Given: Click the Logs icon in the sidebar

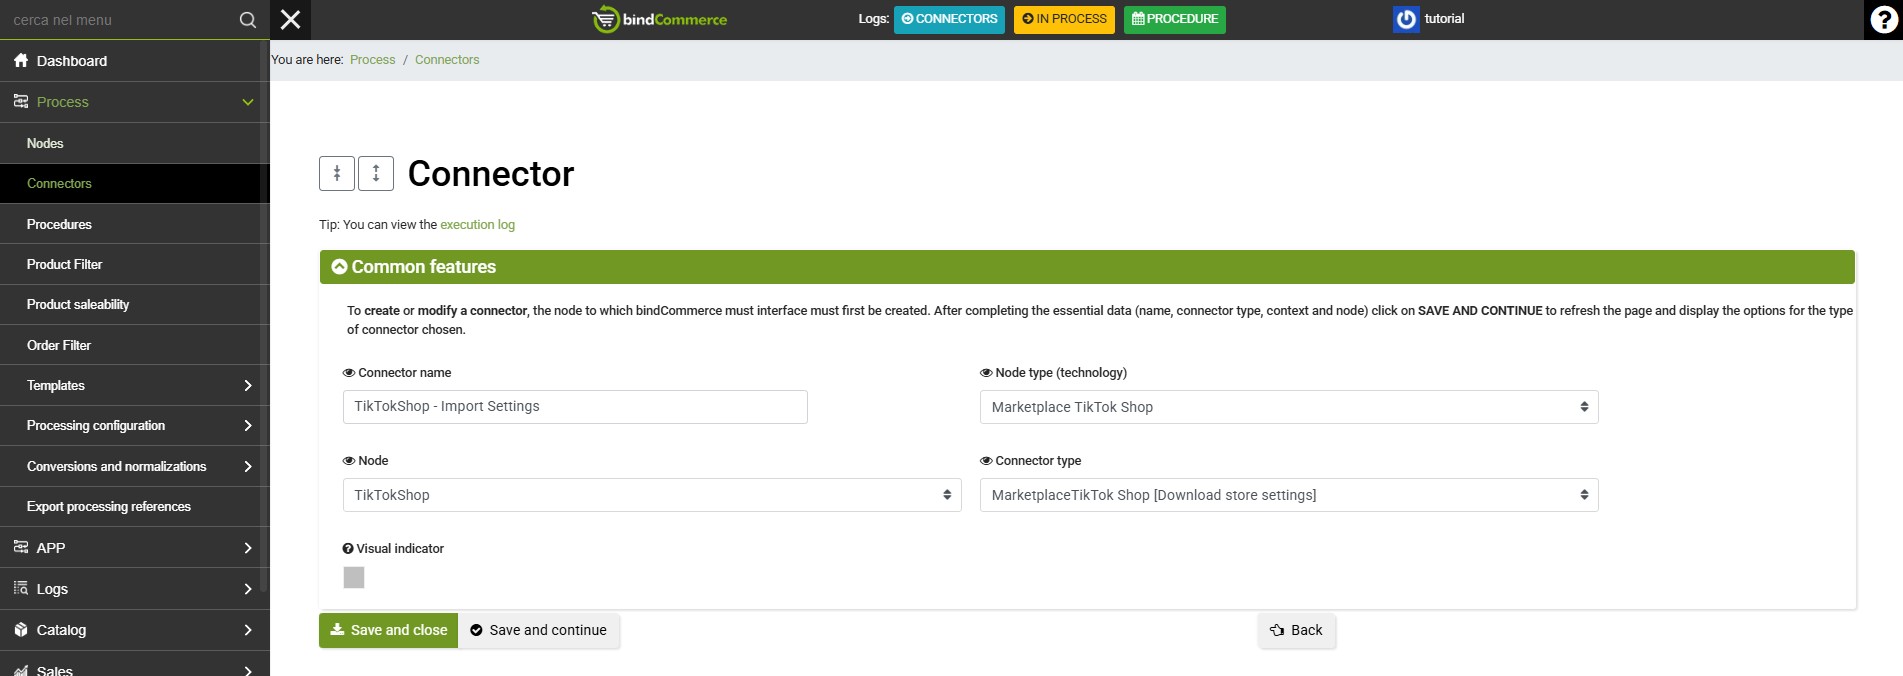Looking at the screenshot, I should (x=21, y=588).
